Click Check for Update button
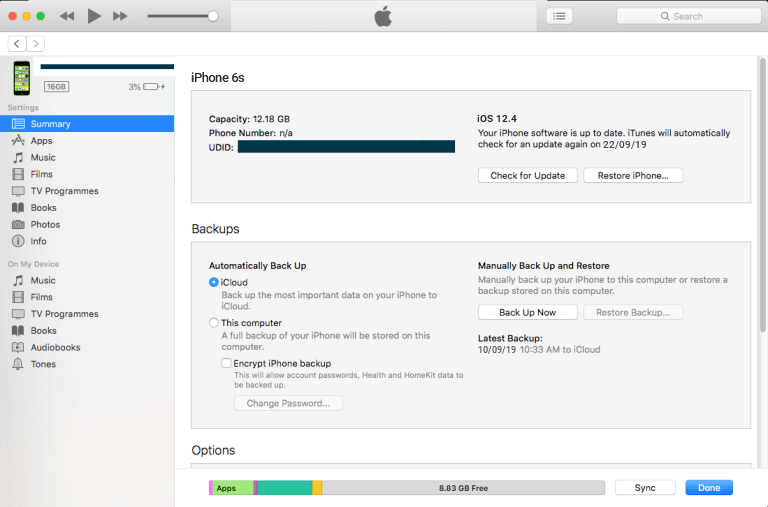Viewport: 768px width, 507px height. point(528,175)
